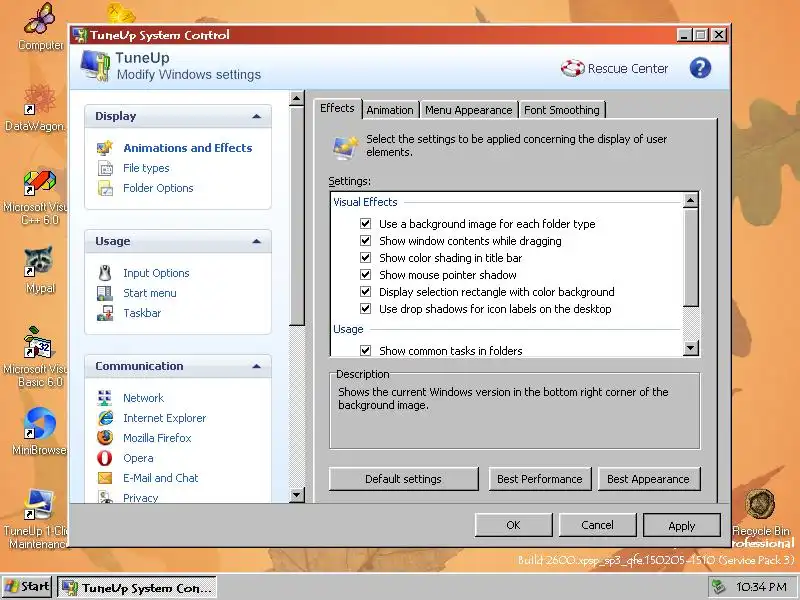Screen dimensions: 800x600
Task: Click the TuneUp title bar icon
Action: pyautogui.click(x=80, y=35)
